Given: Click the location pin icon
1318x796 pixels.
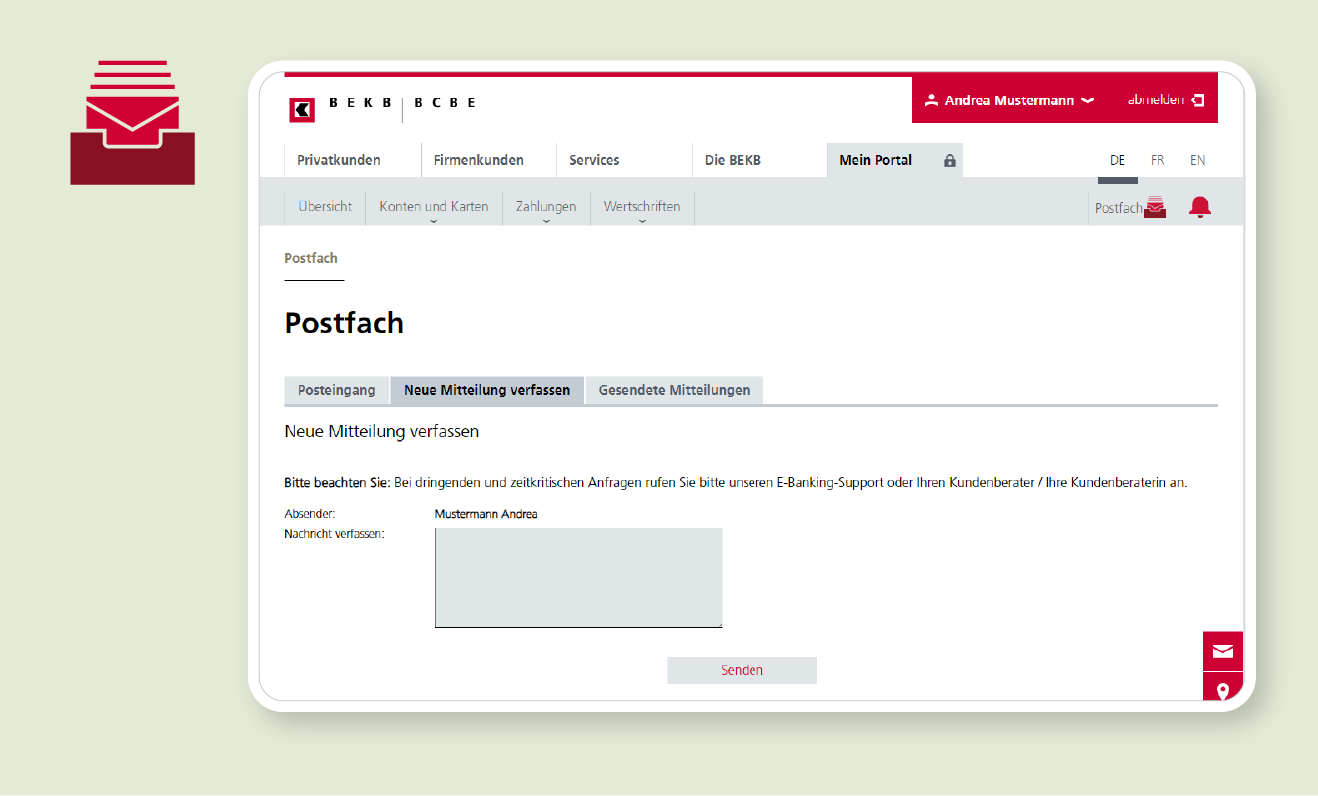Looking at the screenshot, I should pos(1222,690).
